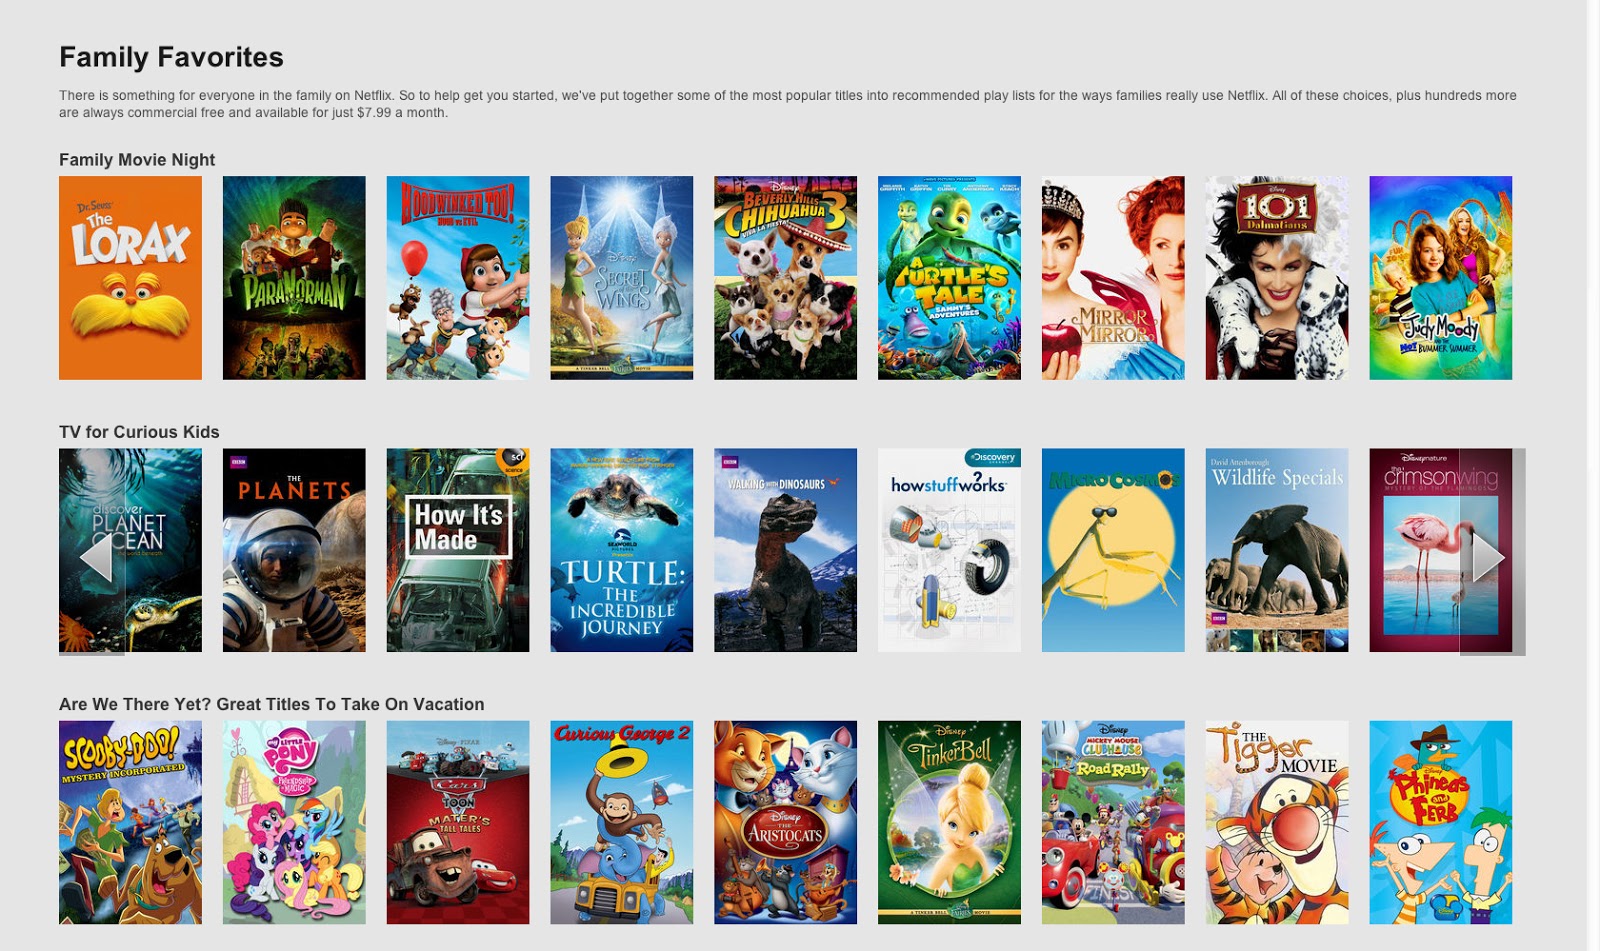
Task: Click the Scooby-Doo Mystery Incorporated poster
Action: click(130, 822)
